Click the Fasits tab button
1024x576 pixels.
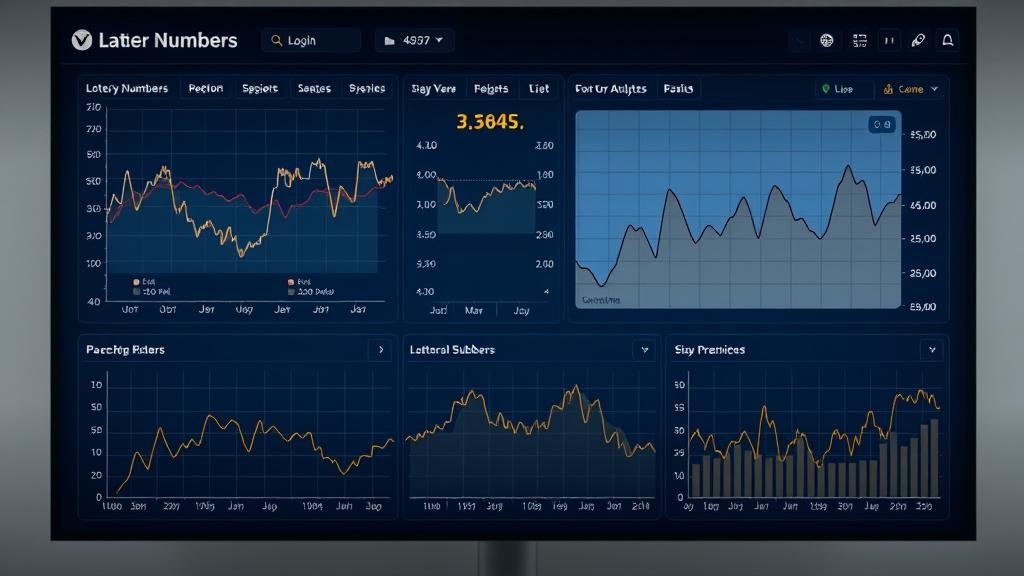678,89
